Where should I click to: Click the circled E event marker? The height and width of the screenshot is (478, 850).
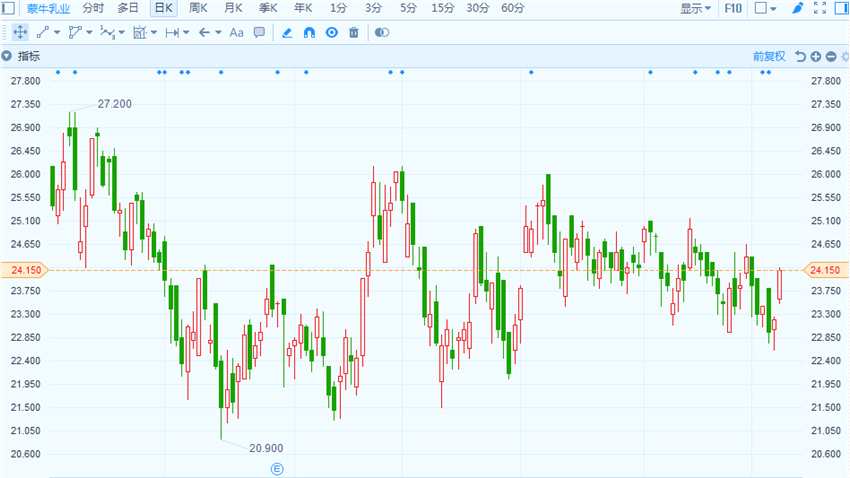tap(277, 469)
